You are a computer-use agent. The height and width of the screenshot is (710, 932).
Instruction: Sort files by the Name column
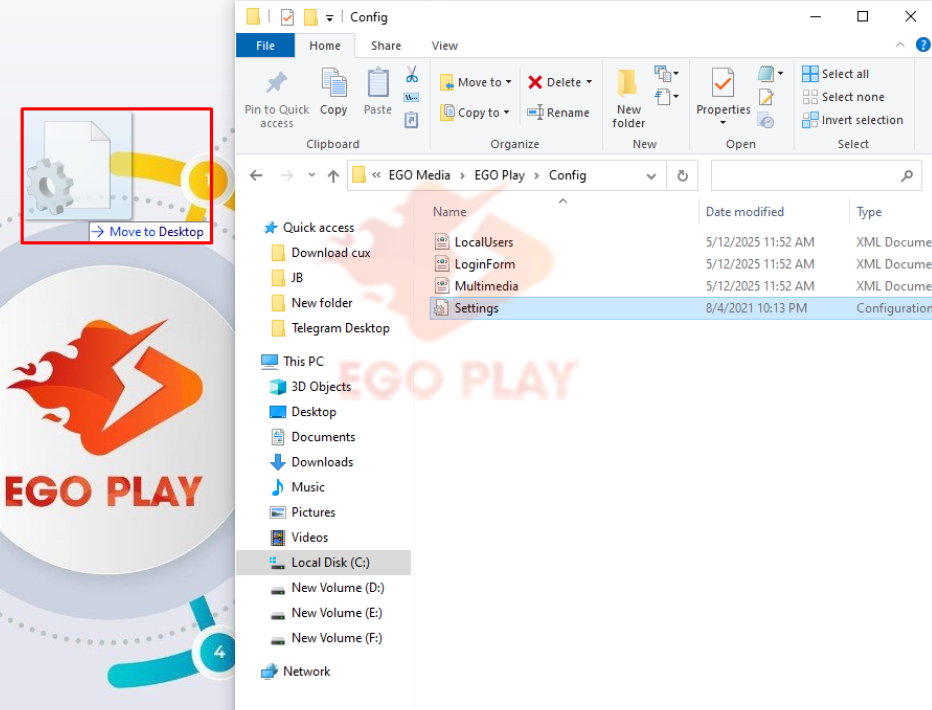449,212
